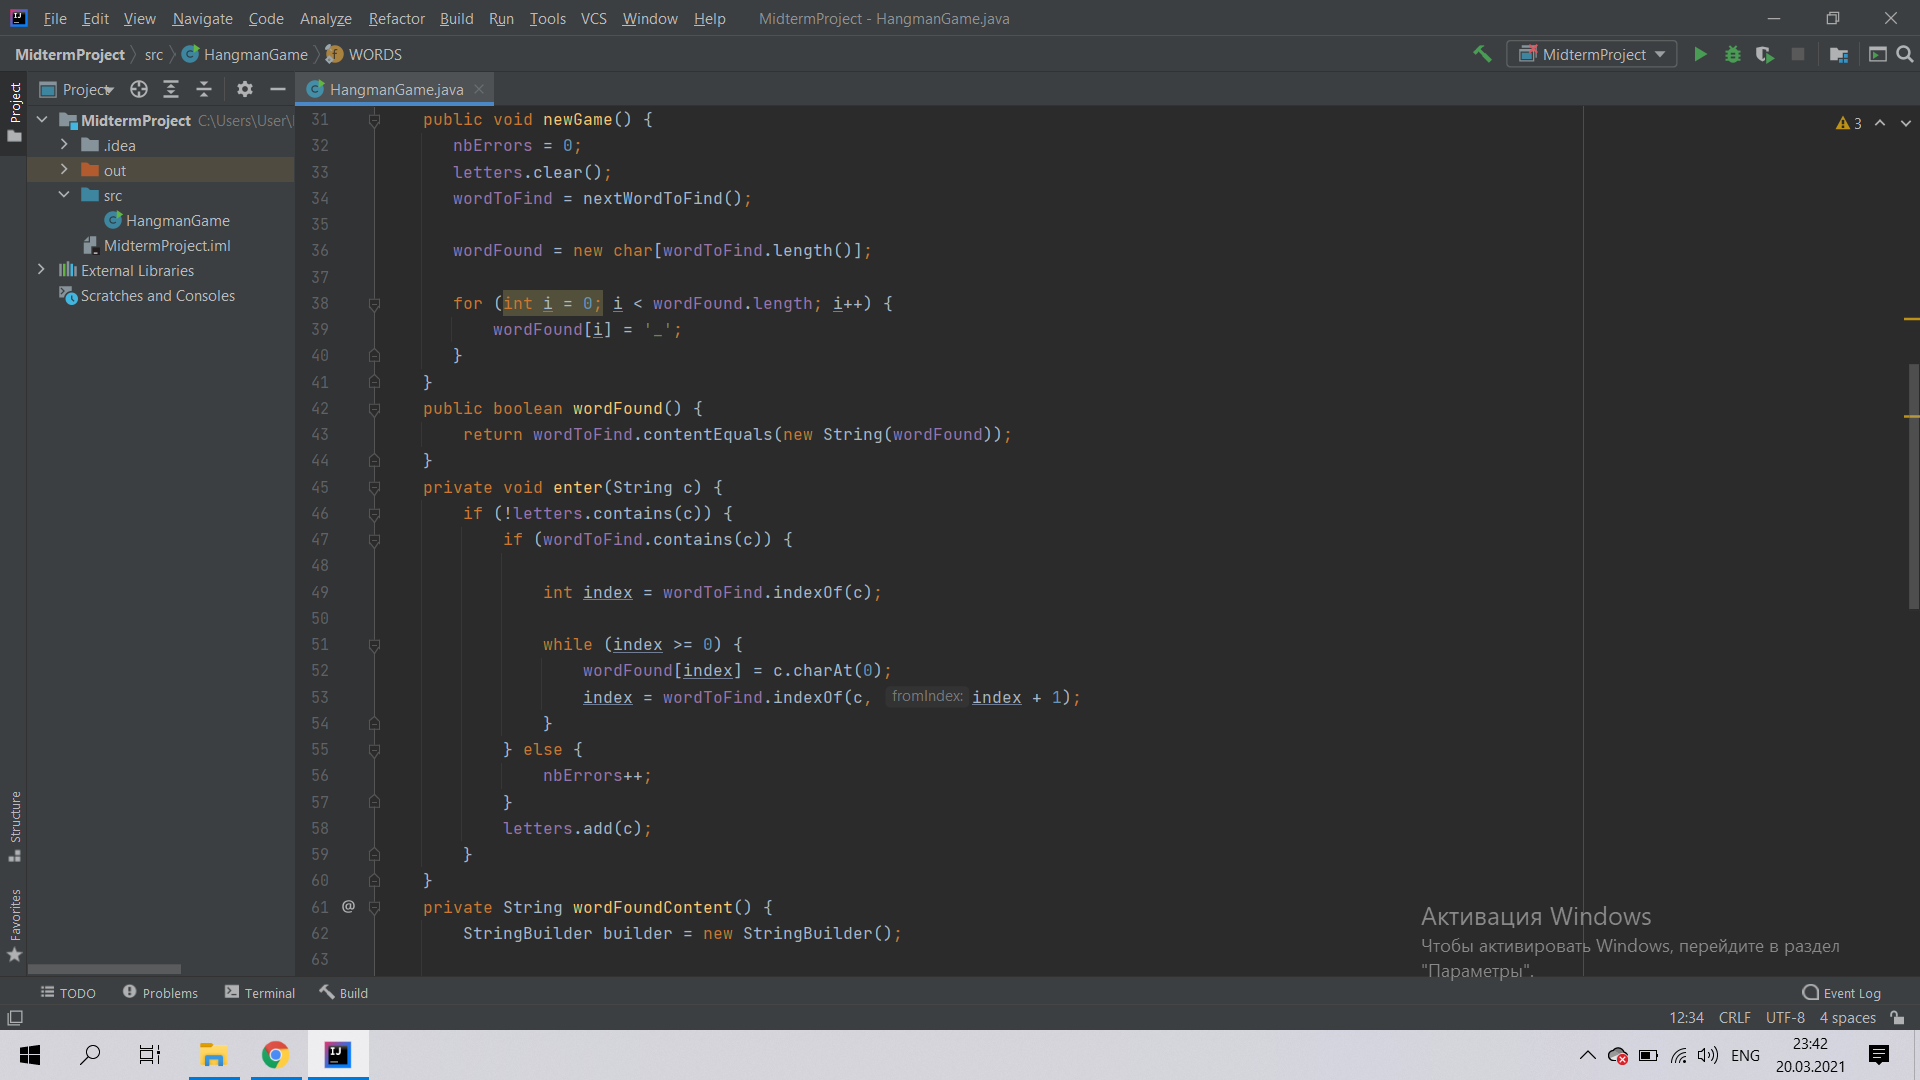This screenshot has height=1080, width=1920.
Task: Click the hammer Build Project icon
Action: coord(1483,54)
